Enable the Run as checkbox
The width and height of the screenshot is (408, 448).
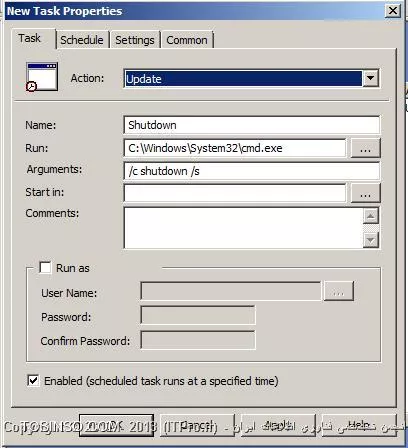pos(45,267)
